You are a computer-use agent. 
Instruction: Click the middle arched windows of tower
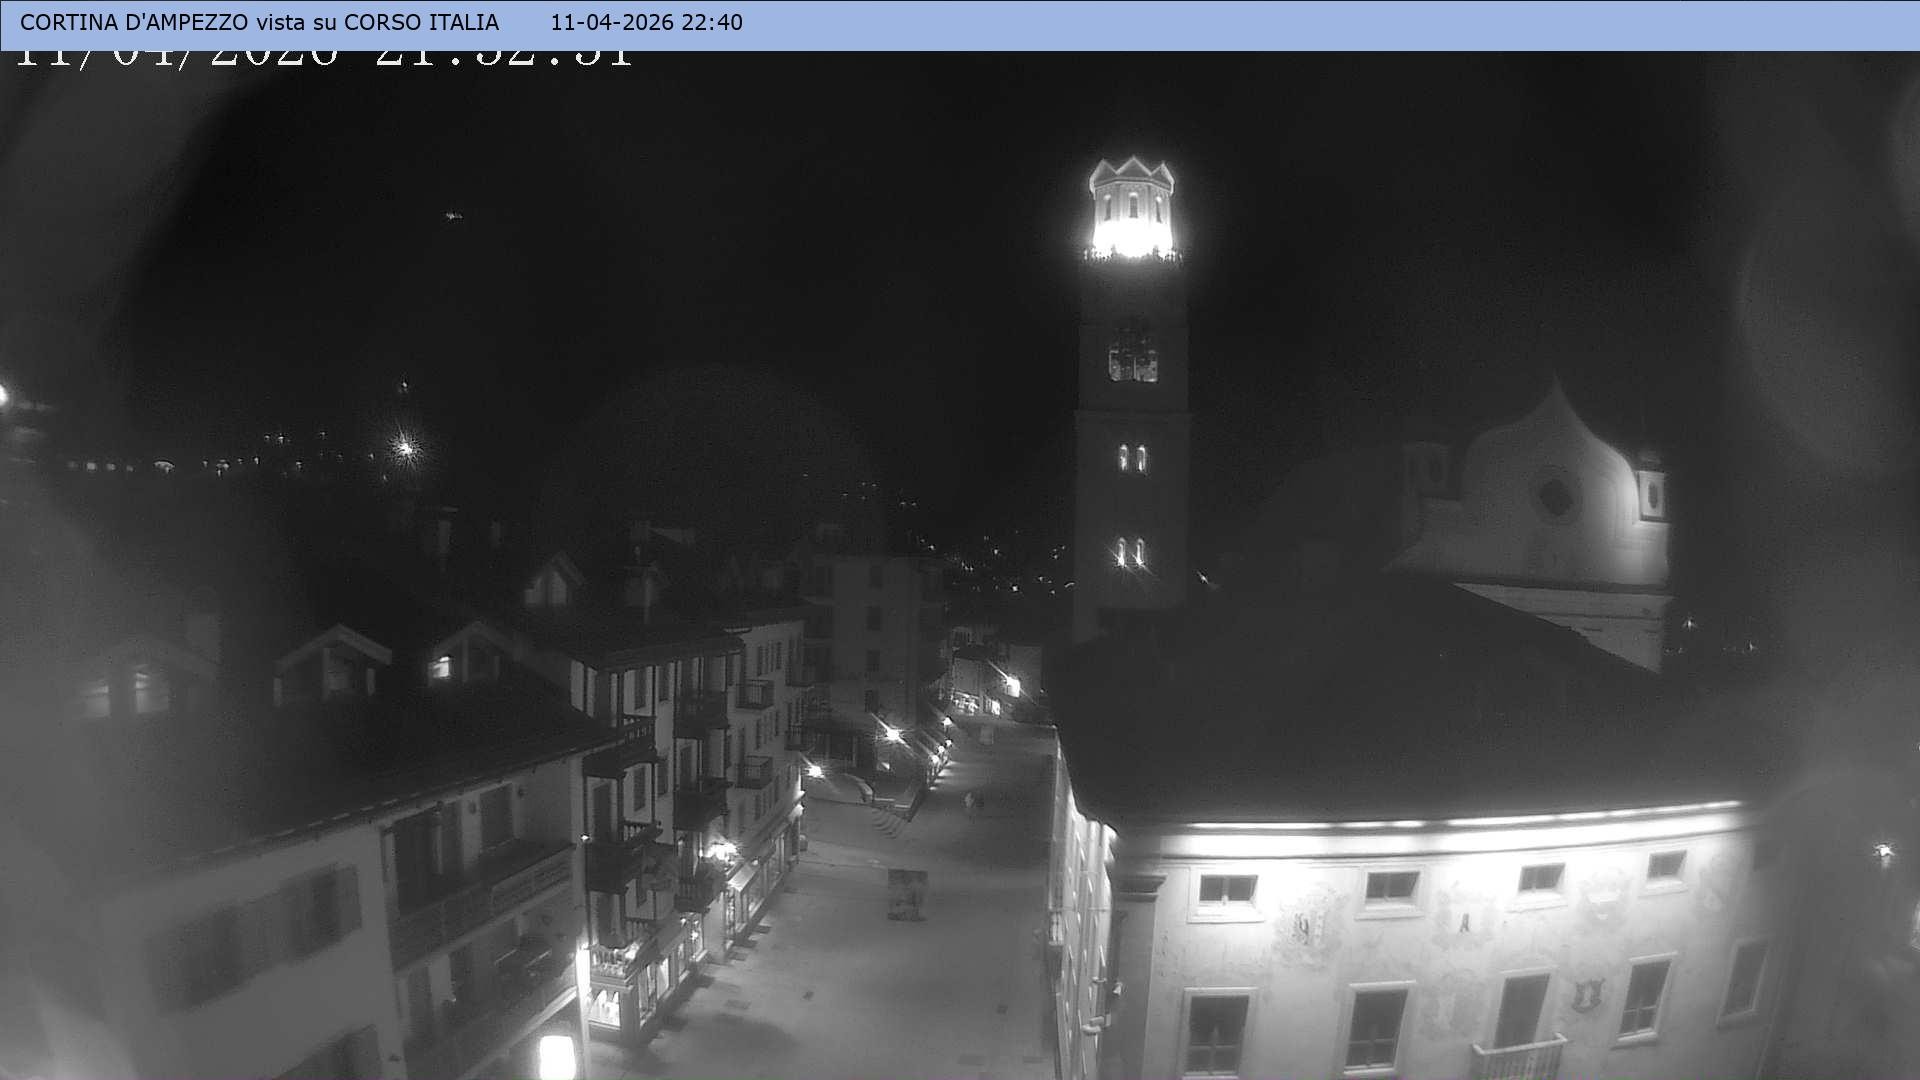click(1132, 458)
